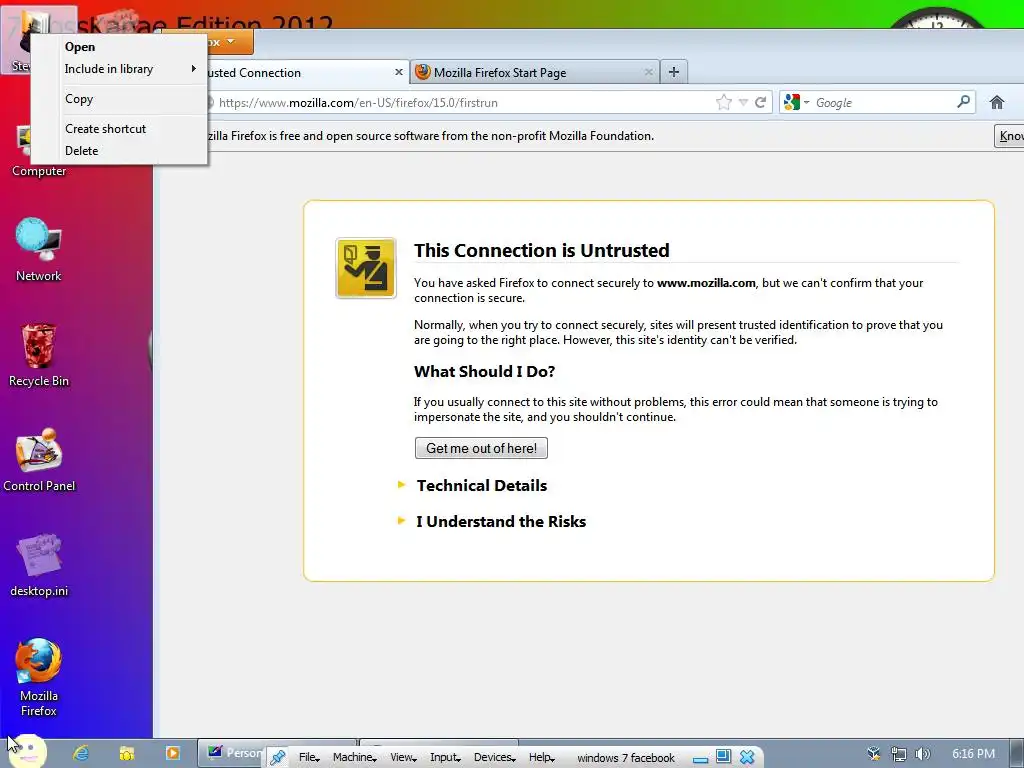Viewport: 1024px width, 768px height.
Task: Close the Untrusted Connection tab
Action: 398,72
